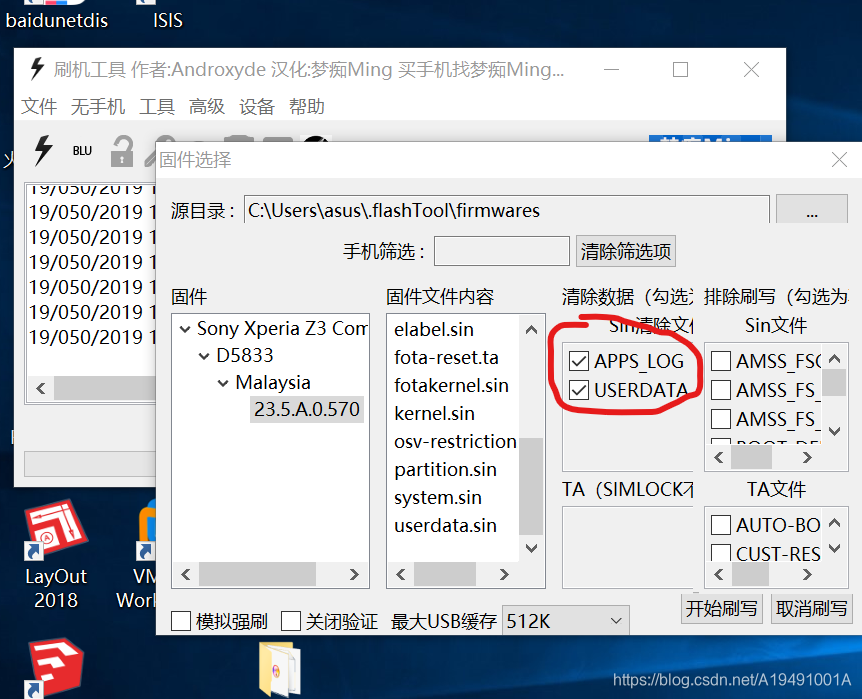Click up arrow in TA文件 list
This screenshot has height=699, width=862.
tap(835, 522)
